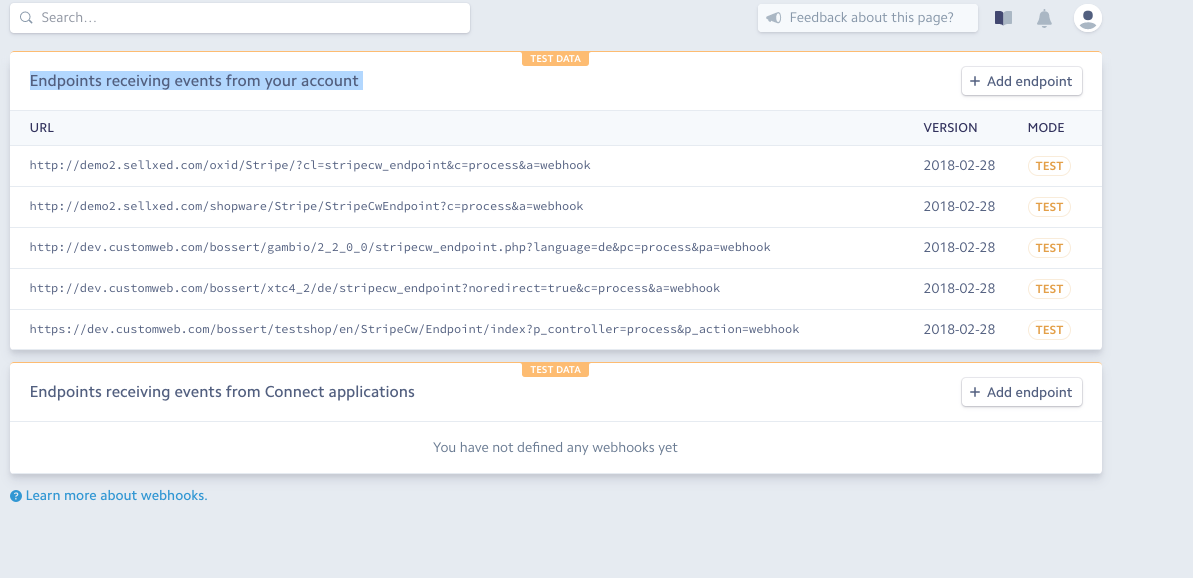The width and height of the screenshot is (1193, 578).
Task: Click the megaphone feedback icon
Action: (x=774, y=17)
